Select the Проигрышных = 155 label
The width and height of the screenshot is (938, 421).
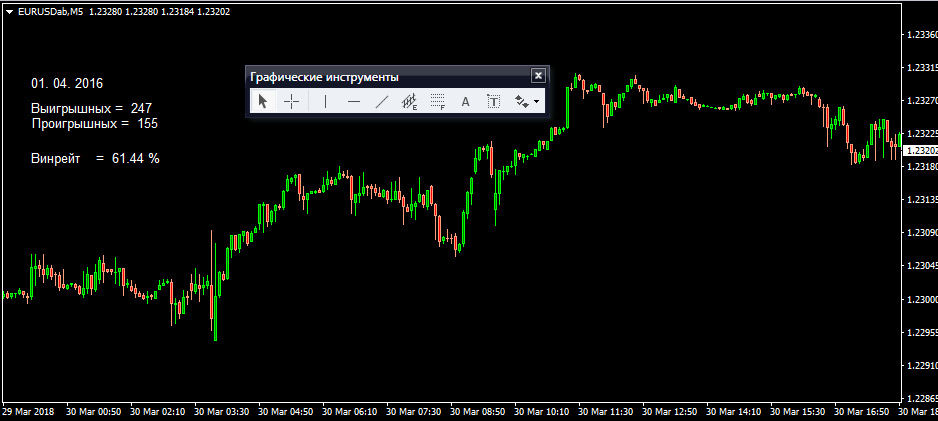click(95, 123)
